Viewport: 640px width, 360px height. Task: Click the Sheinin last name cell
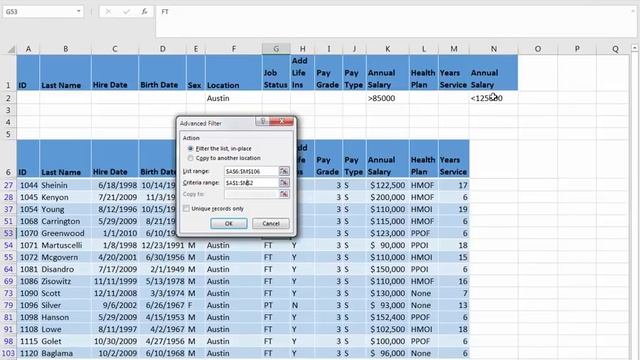pos(65,185)
